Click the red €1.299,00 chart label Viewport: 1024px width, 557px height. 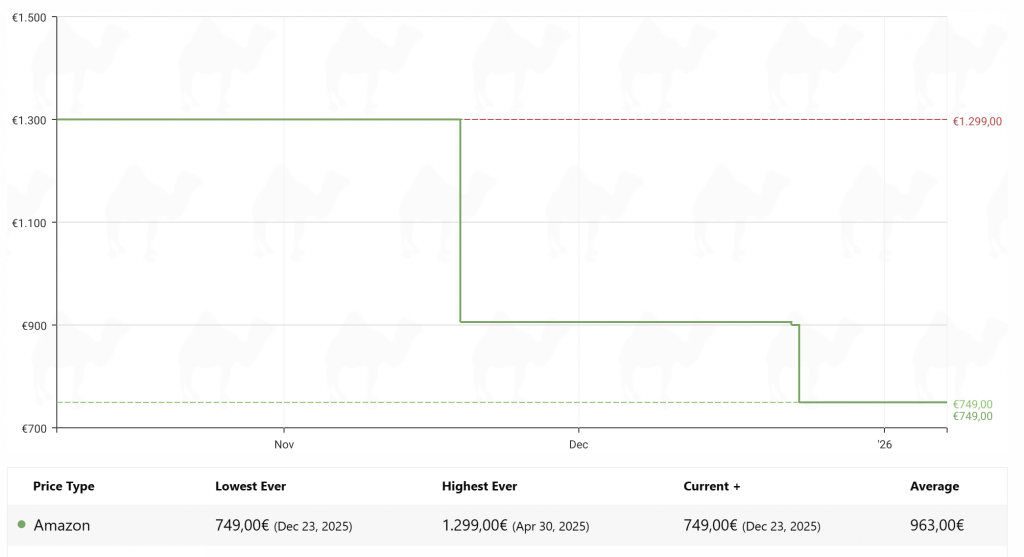pos(977,121)
